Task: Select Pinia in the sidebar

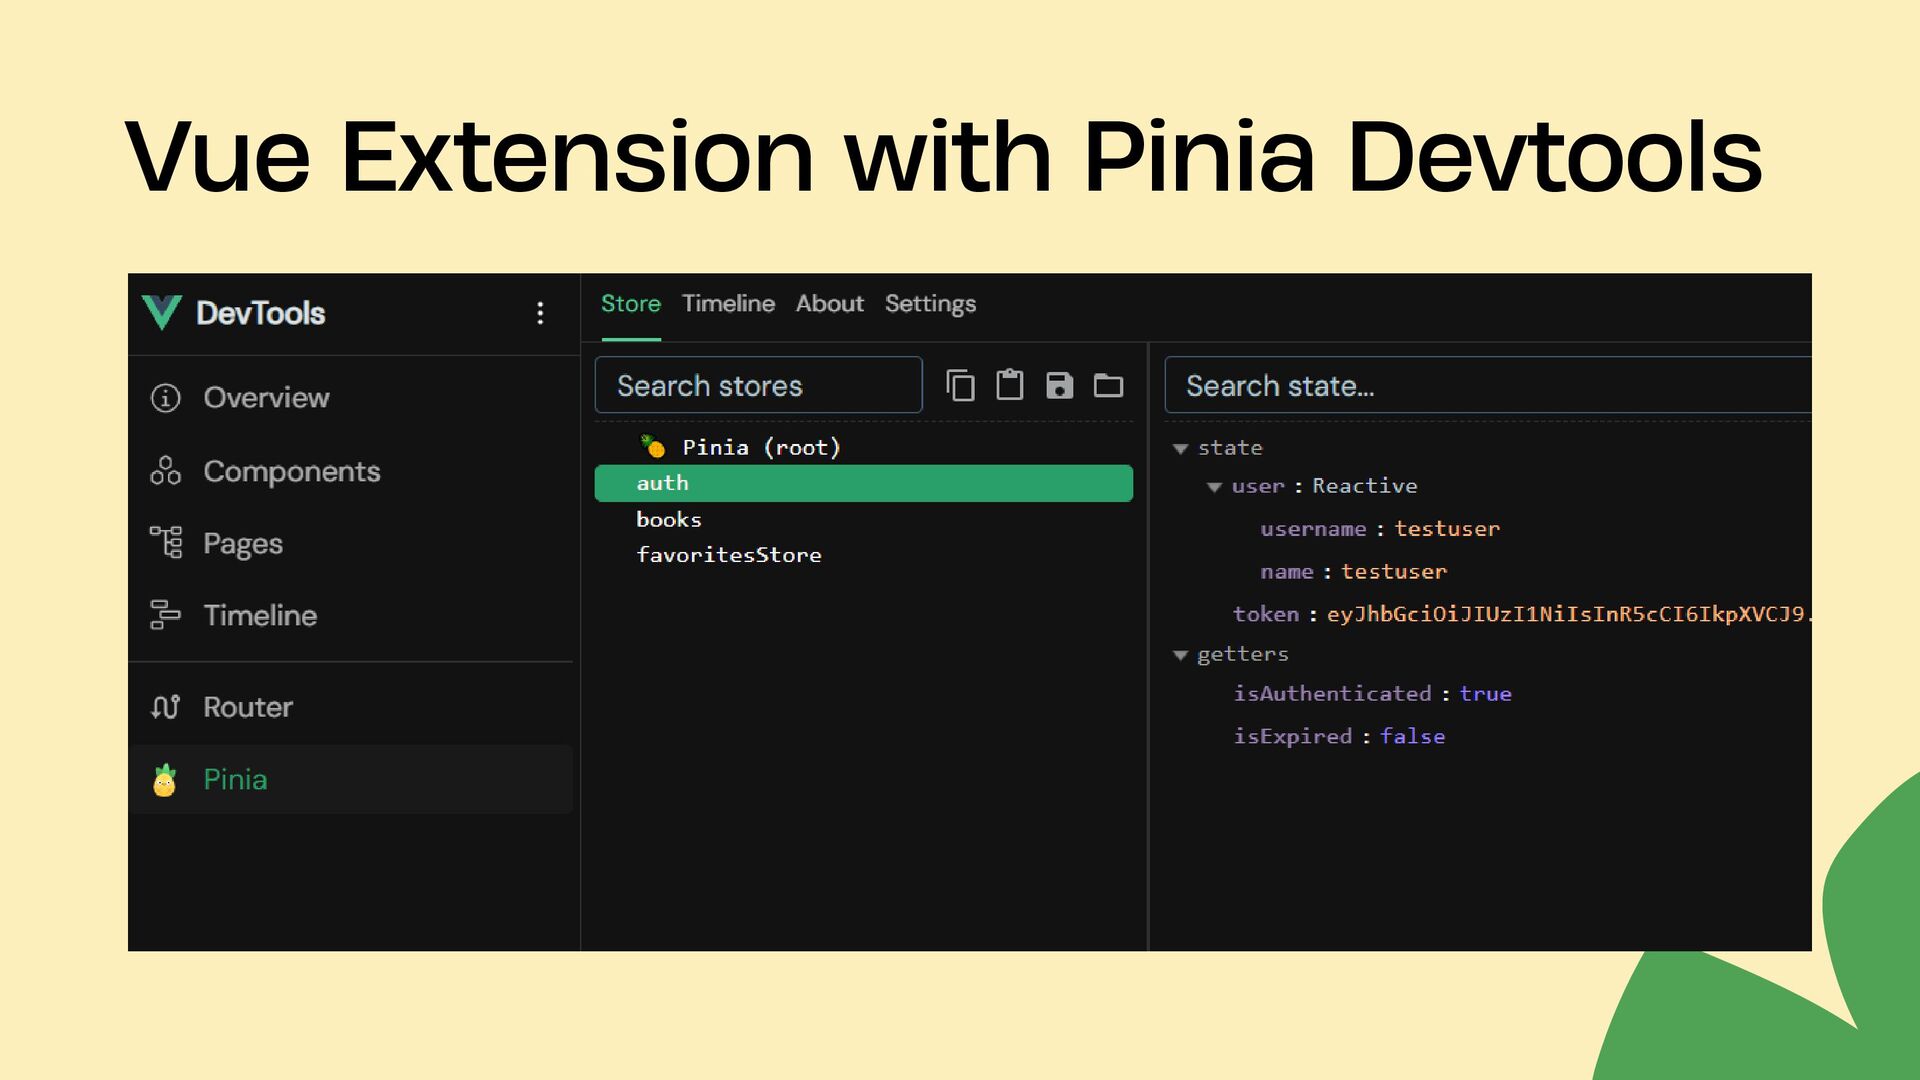Action: (x=235, y=779)
